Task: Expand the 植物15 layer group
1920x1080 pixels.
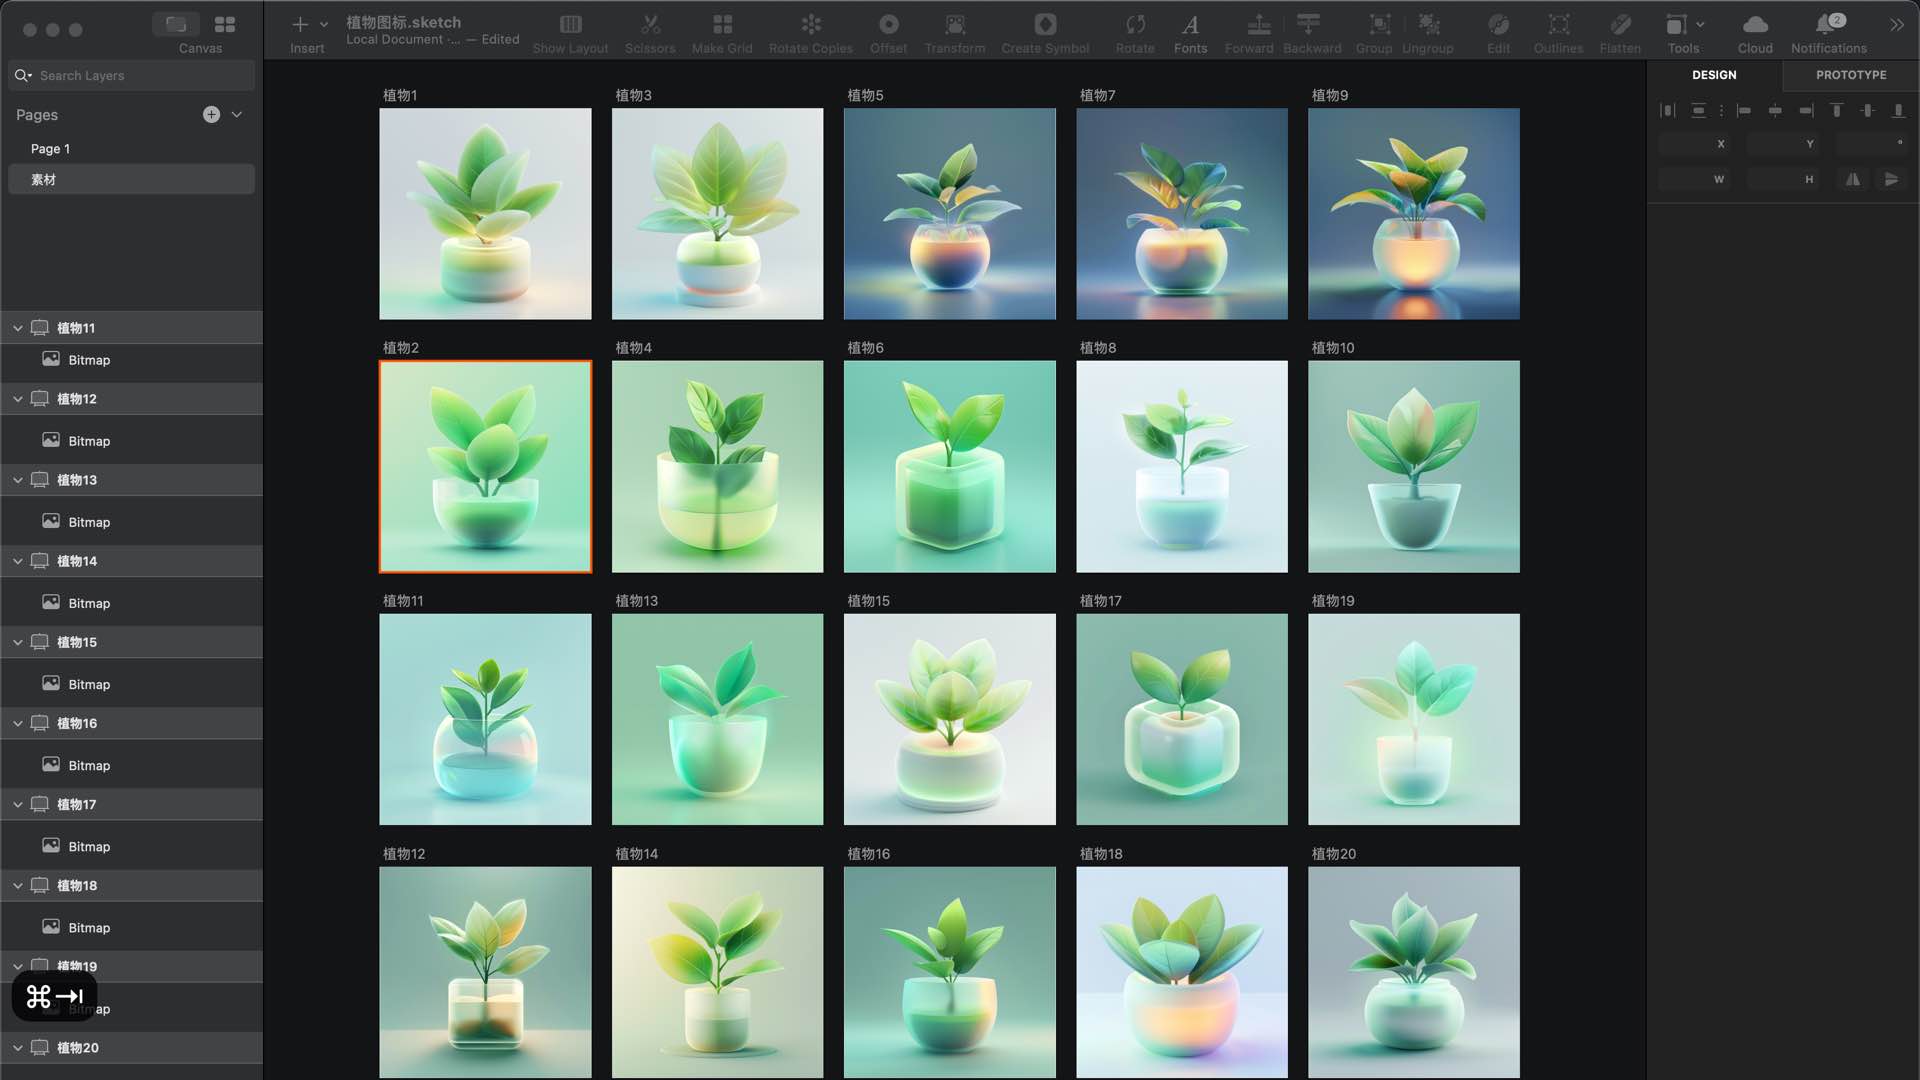Action: tap(16, 642)
